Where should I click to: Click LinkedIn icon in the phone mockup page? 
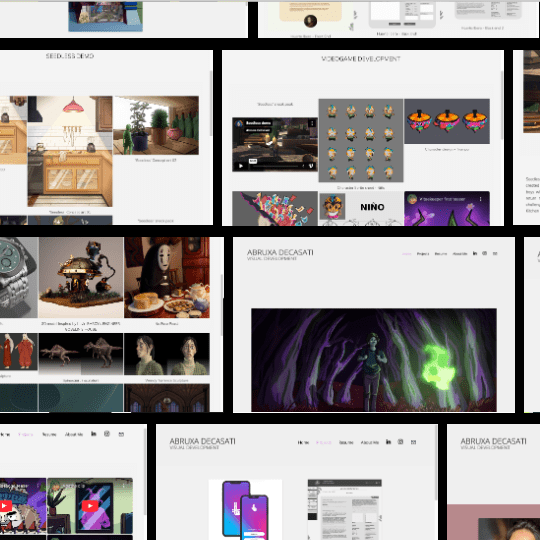coord(388,442)
